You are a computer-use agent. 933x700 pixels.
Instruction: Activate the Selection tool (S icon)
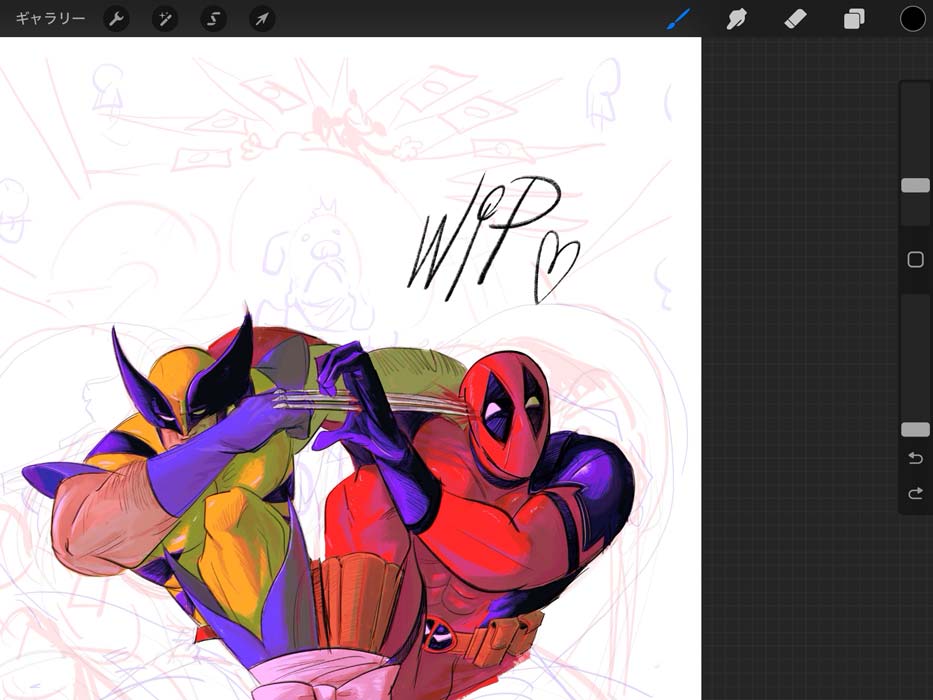click(213, 19)
